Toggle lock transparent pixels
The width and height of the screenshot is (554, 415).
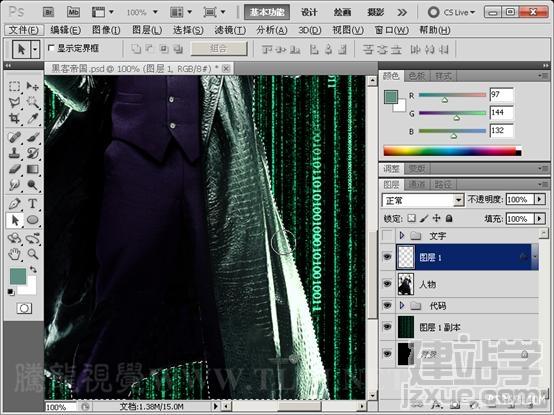click(411, 218)
